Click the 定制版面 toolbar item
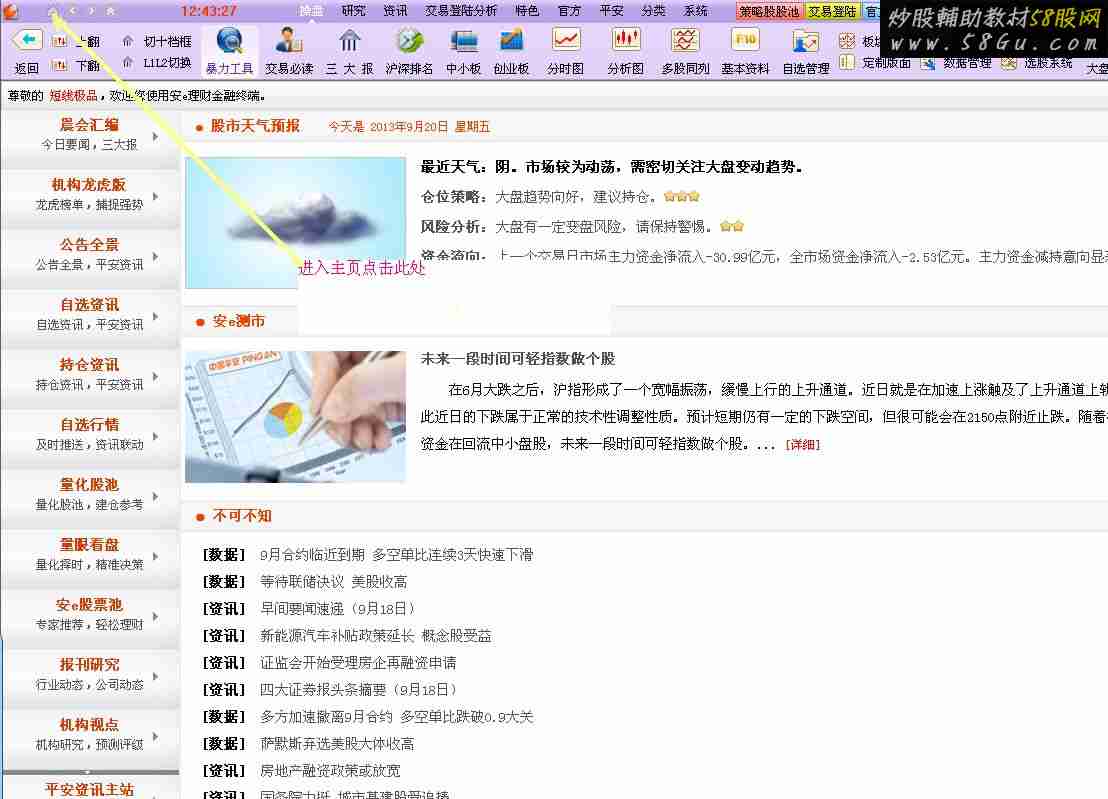Viewport: 1108px width, 799px height. click(x=876, y=63)
